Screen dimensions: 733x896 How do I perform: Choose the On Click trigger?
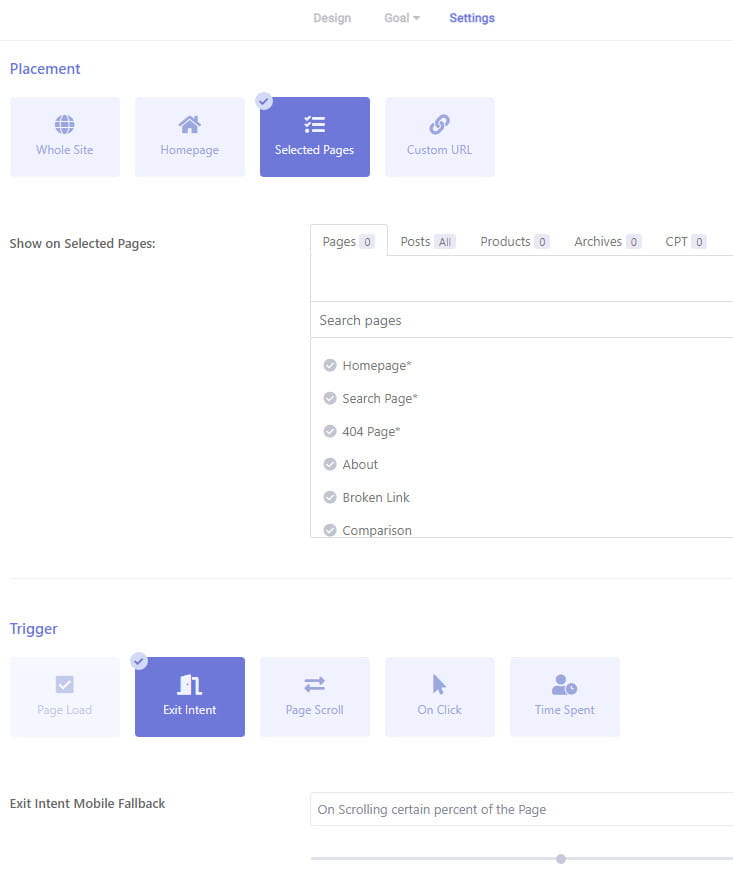point(440,697)
